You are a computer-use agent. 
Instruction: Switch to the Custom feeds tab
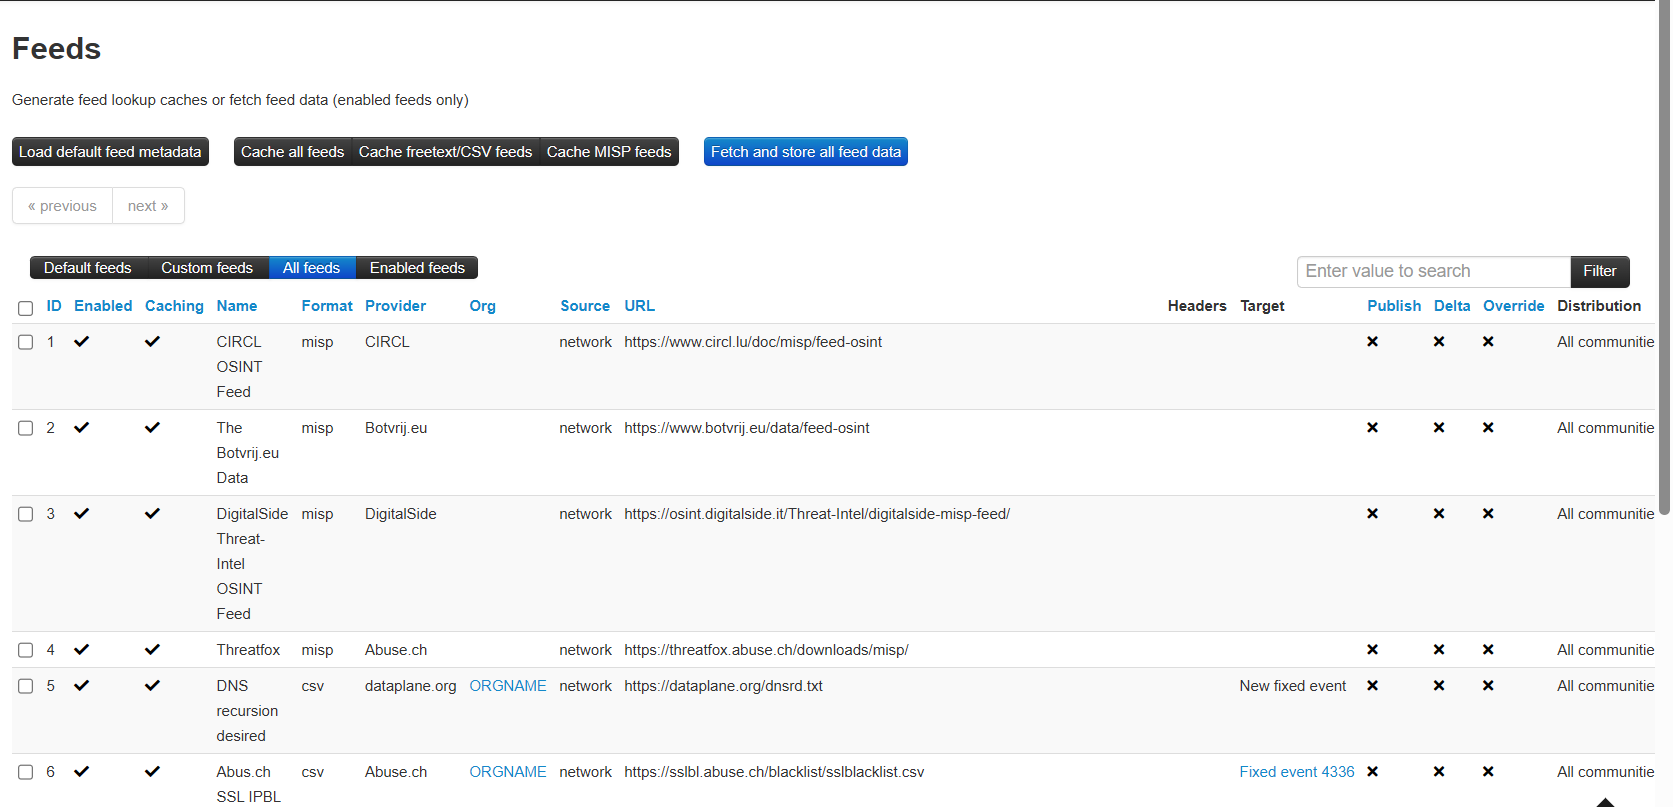point(207,268)
